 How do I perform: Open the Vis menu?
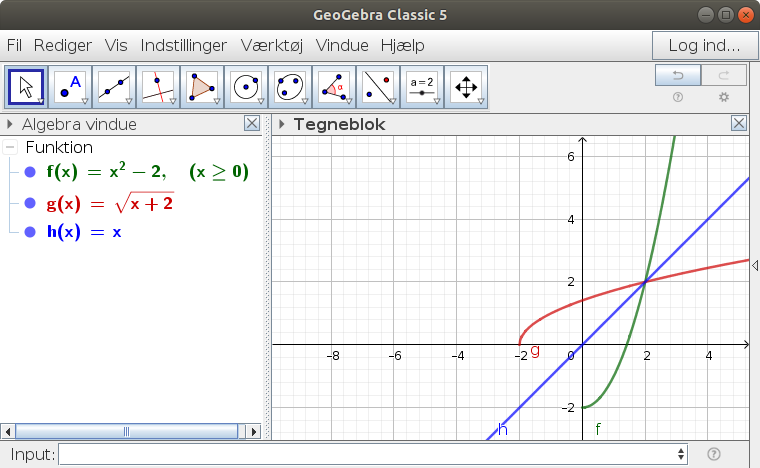(x=116, y=46)
